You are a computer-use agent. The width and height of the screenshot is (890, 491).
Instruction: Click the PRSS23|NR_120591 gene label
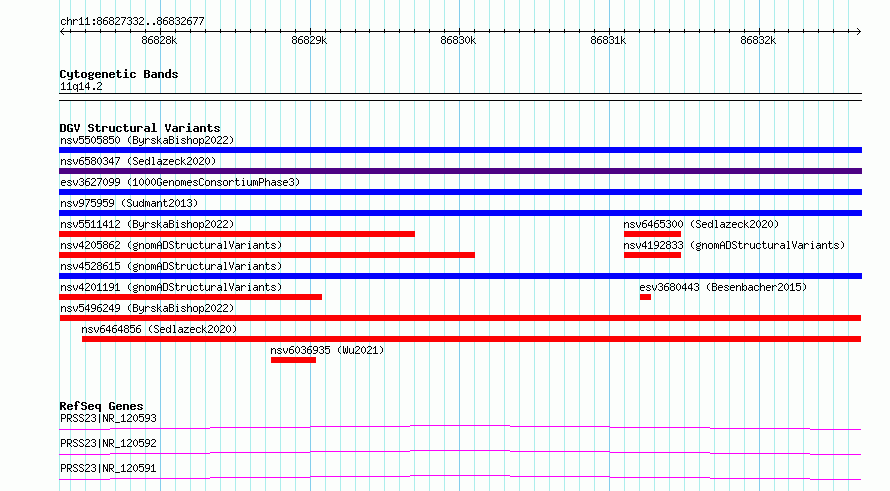click(x=108, y=468)
